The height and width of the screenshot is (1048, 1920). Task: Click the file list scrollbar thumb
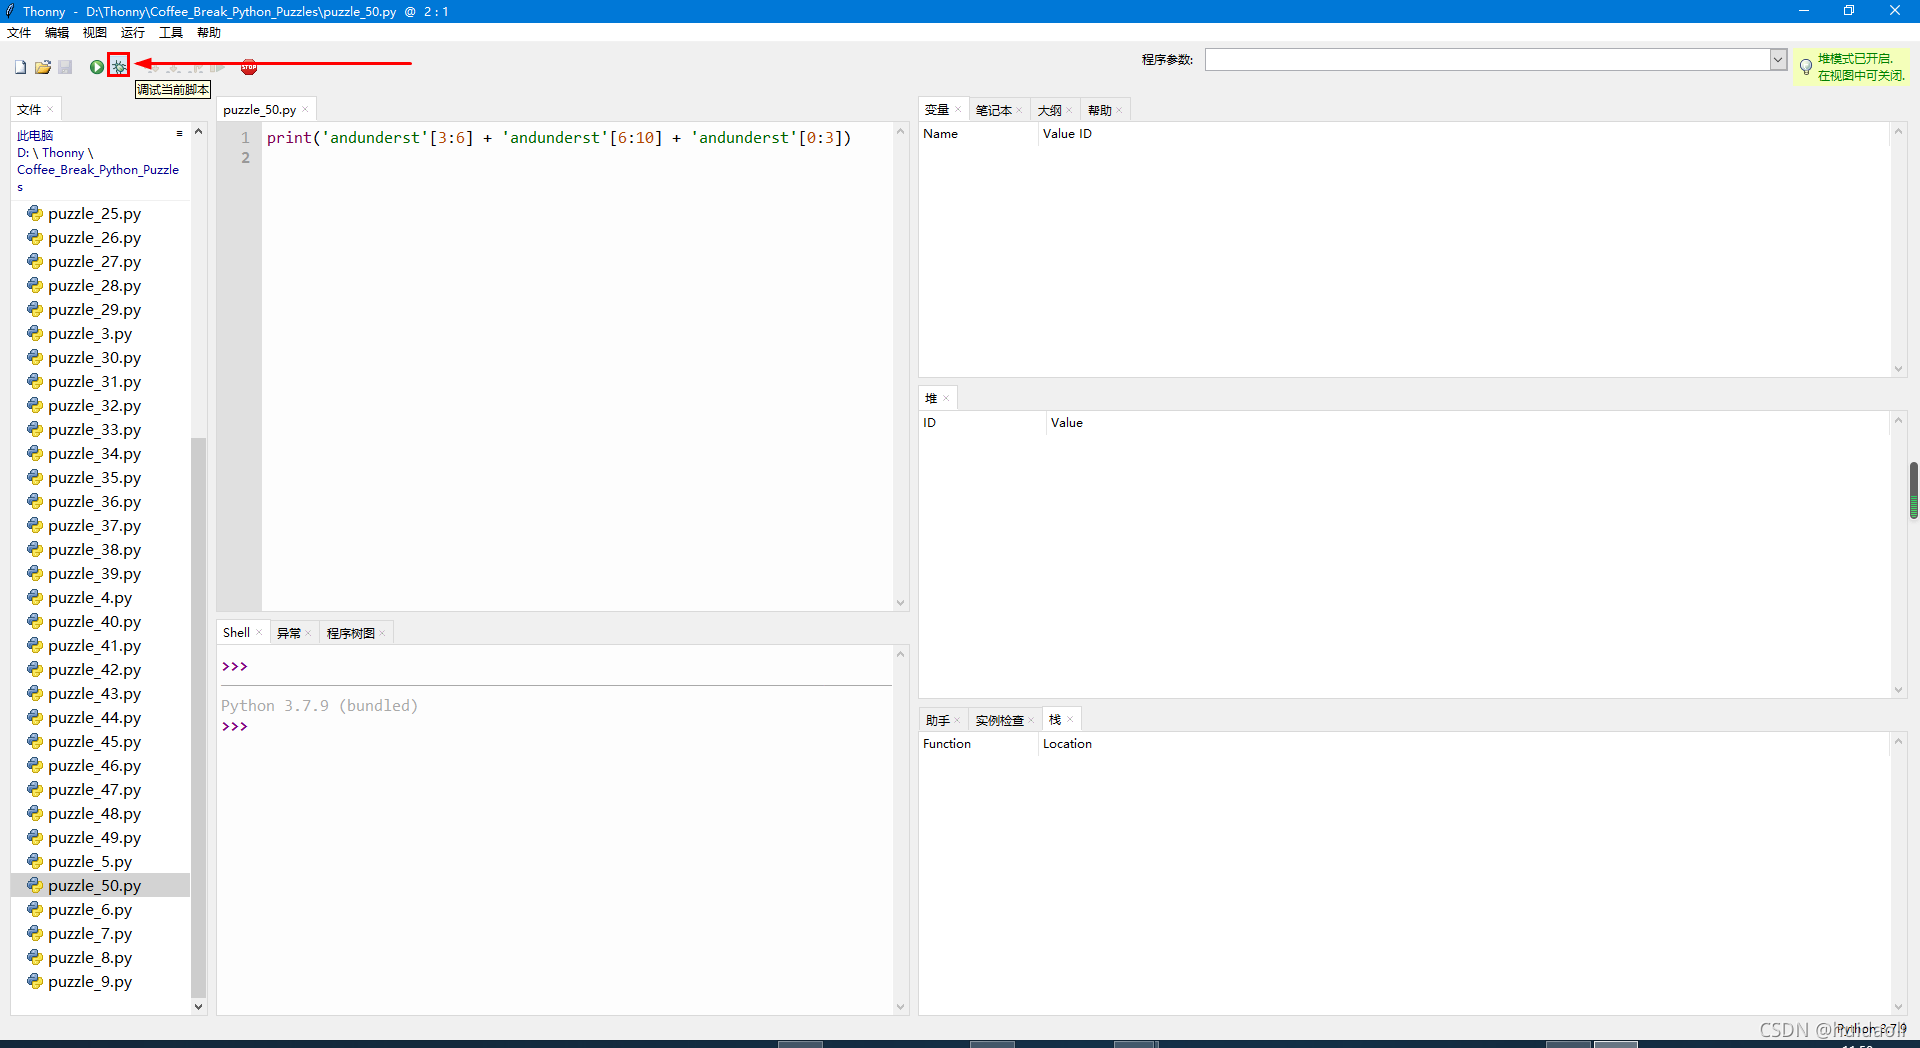tap(198, 717)
